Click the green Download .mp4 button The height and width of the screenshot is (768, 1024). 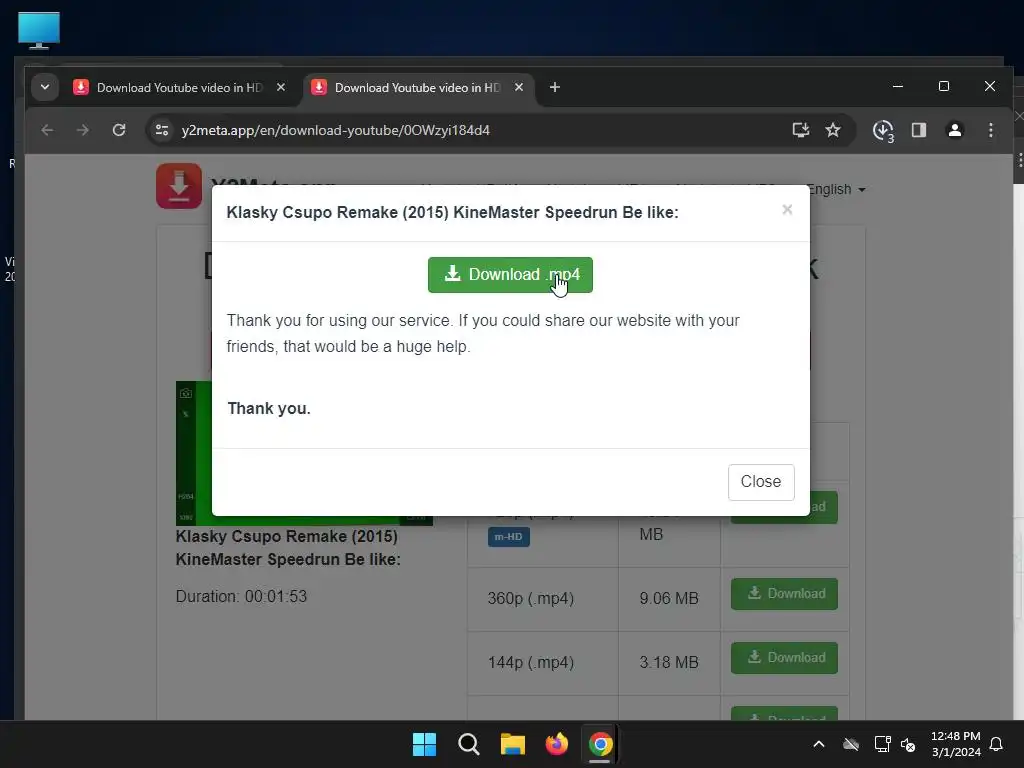[x=510, y=275]
